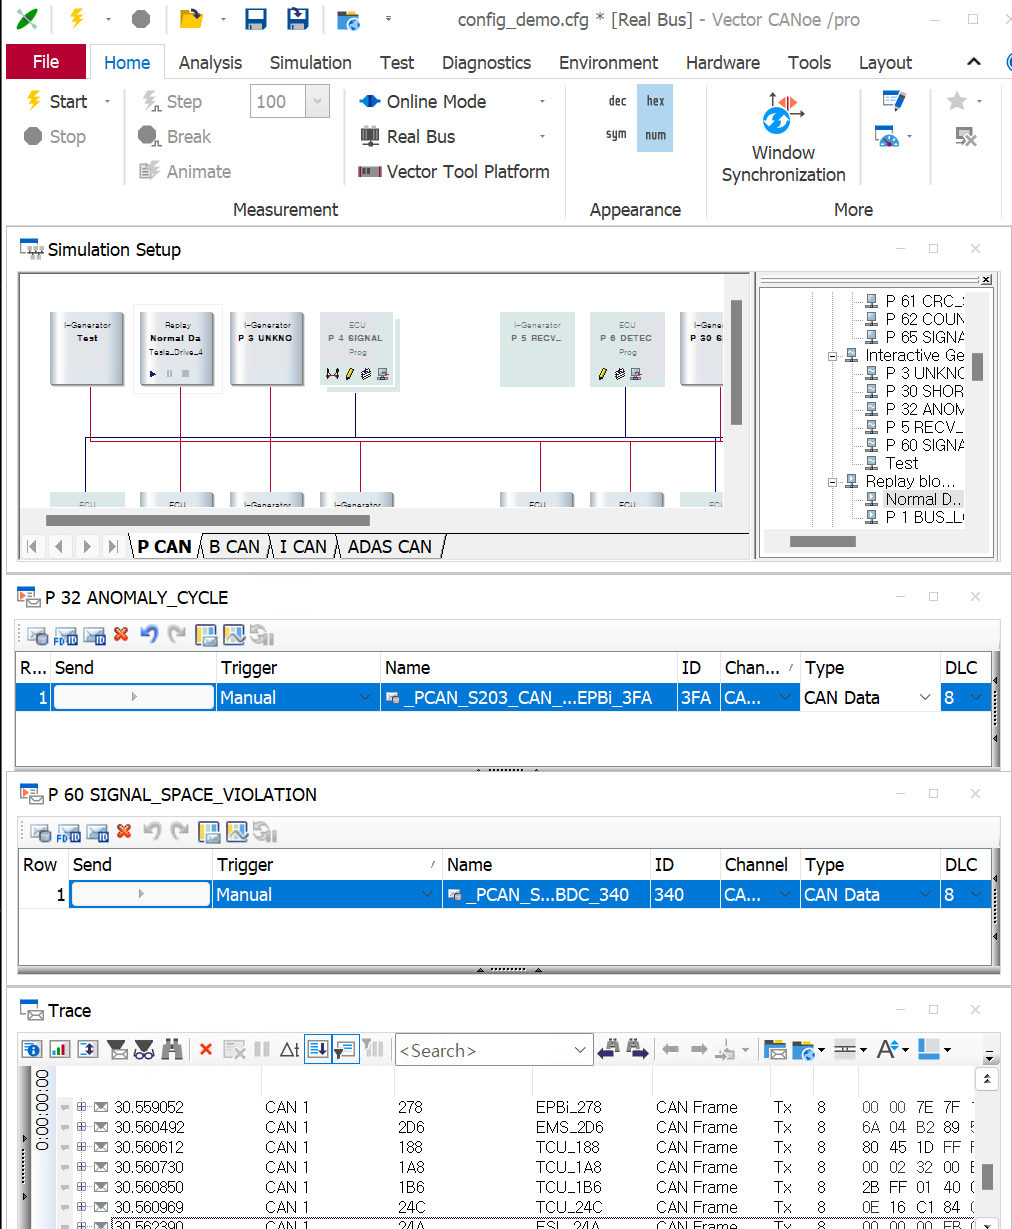Image resolution: width=1012 pixels, height=1229 pixels.
Task: Click the first info icon in Trace toolbar
Action: point(32,1049)
